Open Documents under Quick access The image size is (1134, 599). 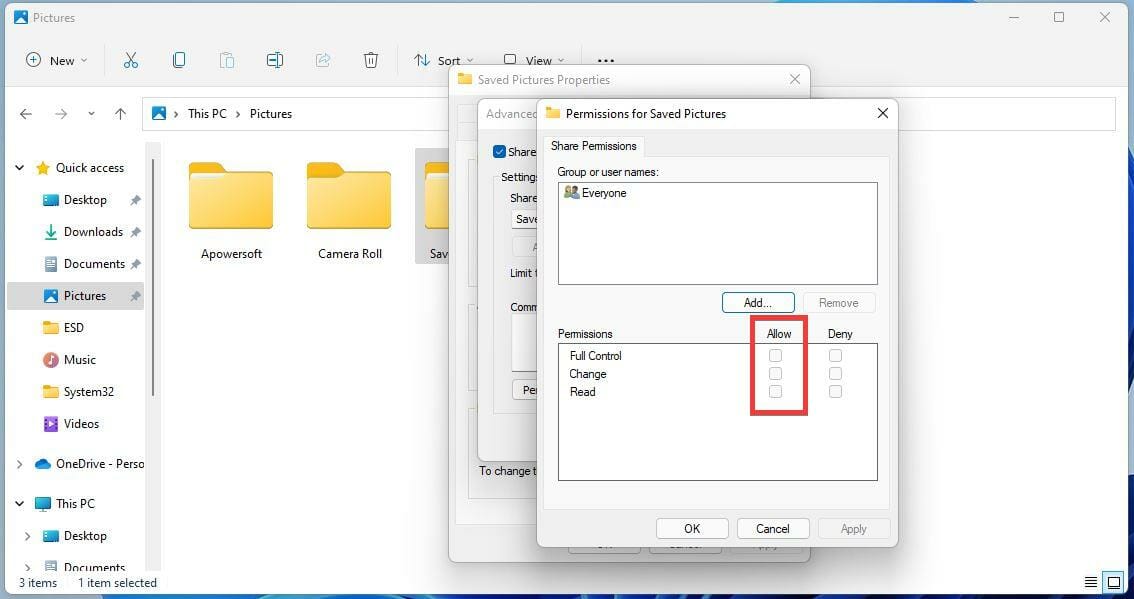click(94, 264)
